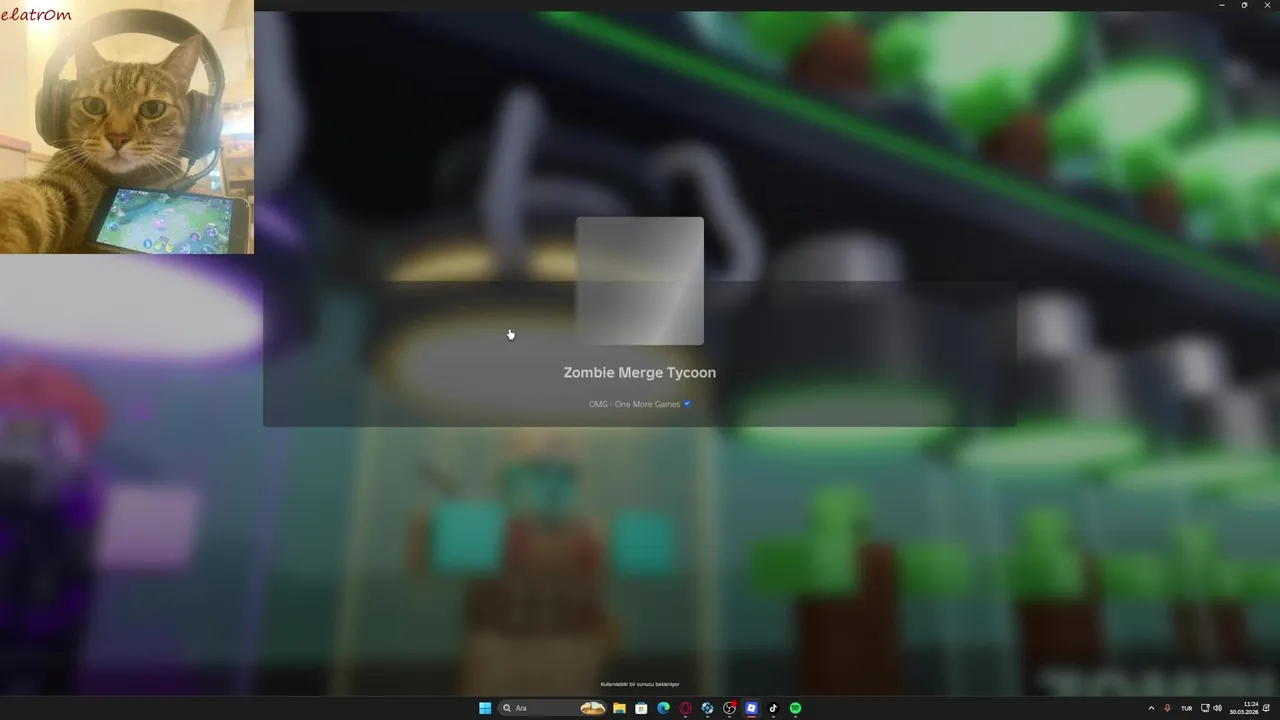Open the Windows Start menu

(x=485, y=708)
